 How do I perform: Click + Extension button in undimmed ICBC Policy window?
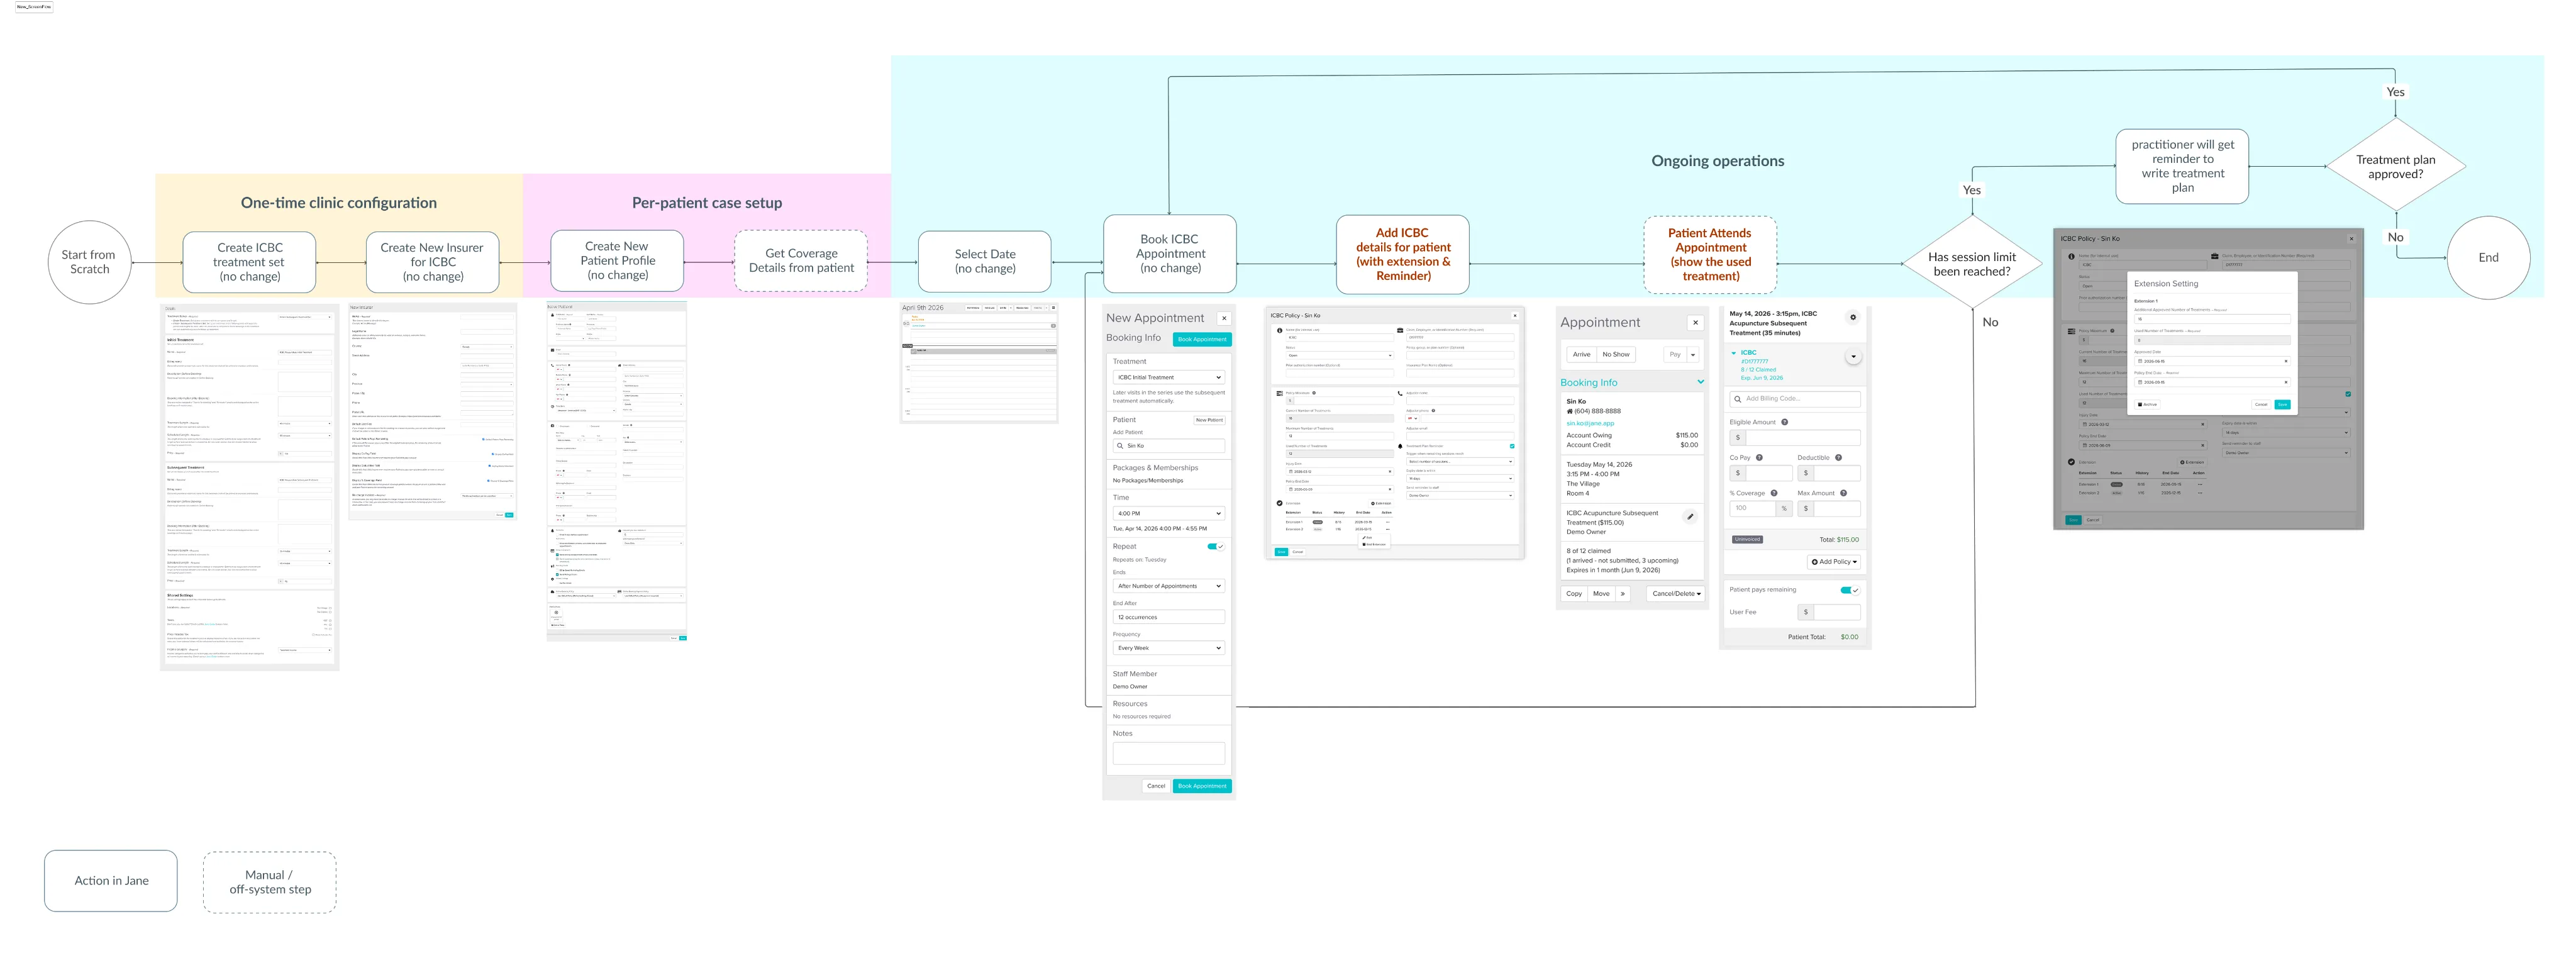[x=1381, y=504]
